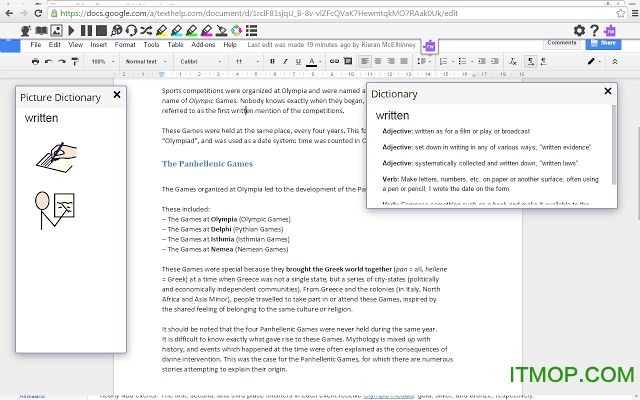Click the Read&Write Play button
This screenshot has width=640, height=400.
pyautogui.click(x=68, y=31)
